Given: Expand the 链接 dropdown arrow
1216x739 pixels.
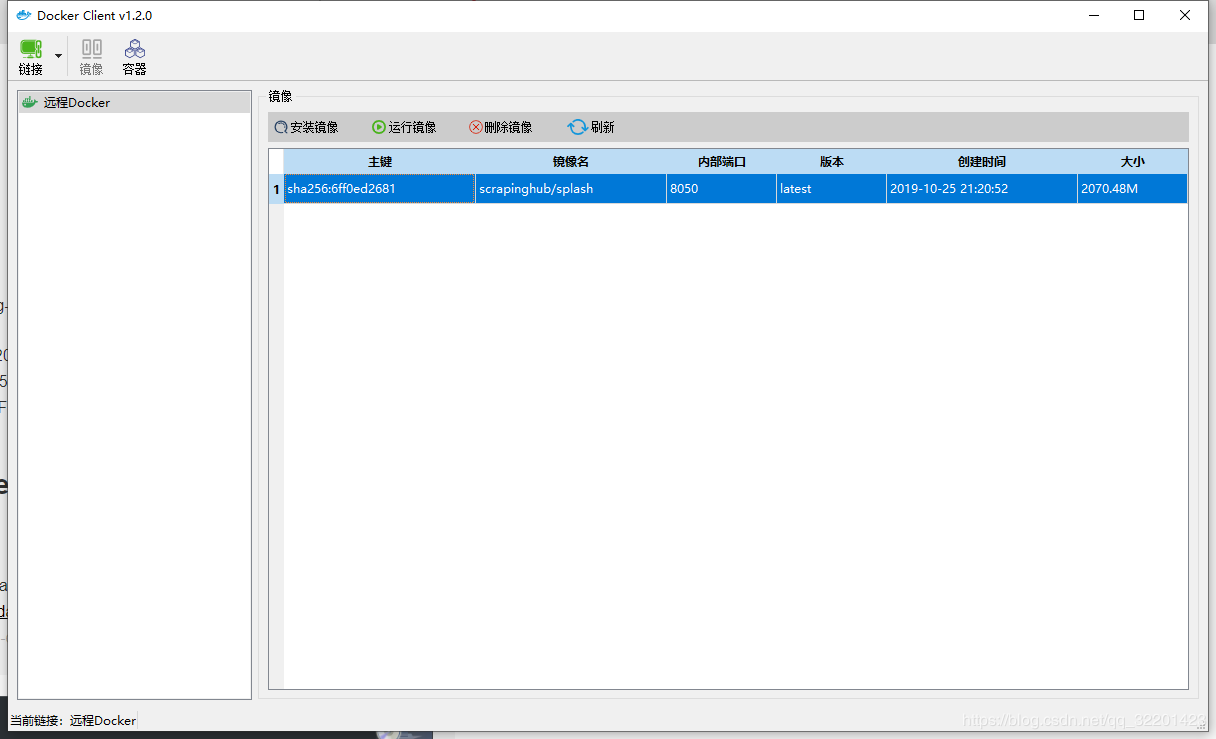Looking at the screenshot, I should [58, 56].
